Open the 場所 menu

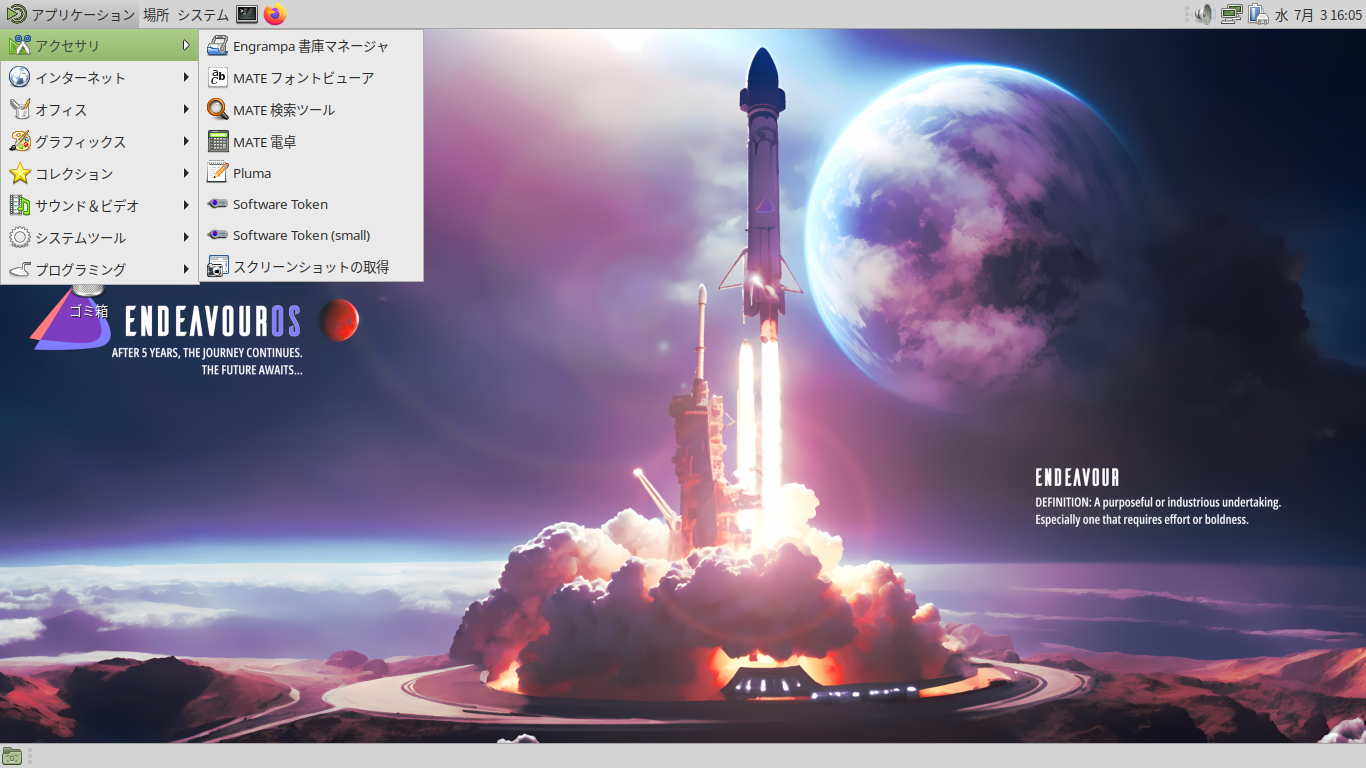[x=156, y=15]
